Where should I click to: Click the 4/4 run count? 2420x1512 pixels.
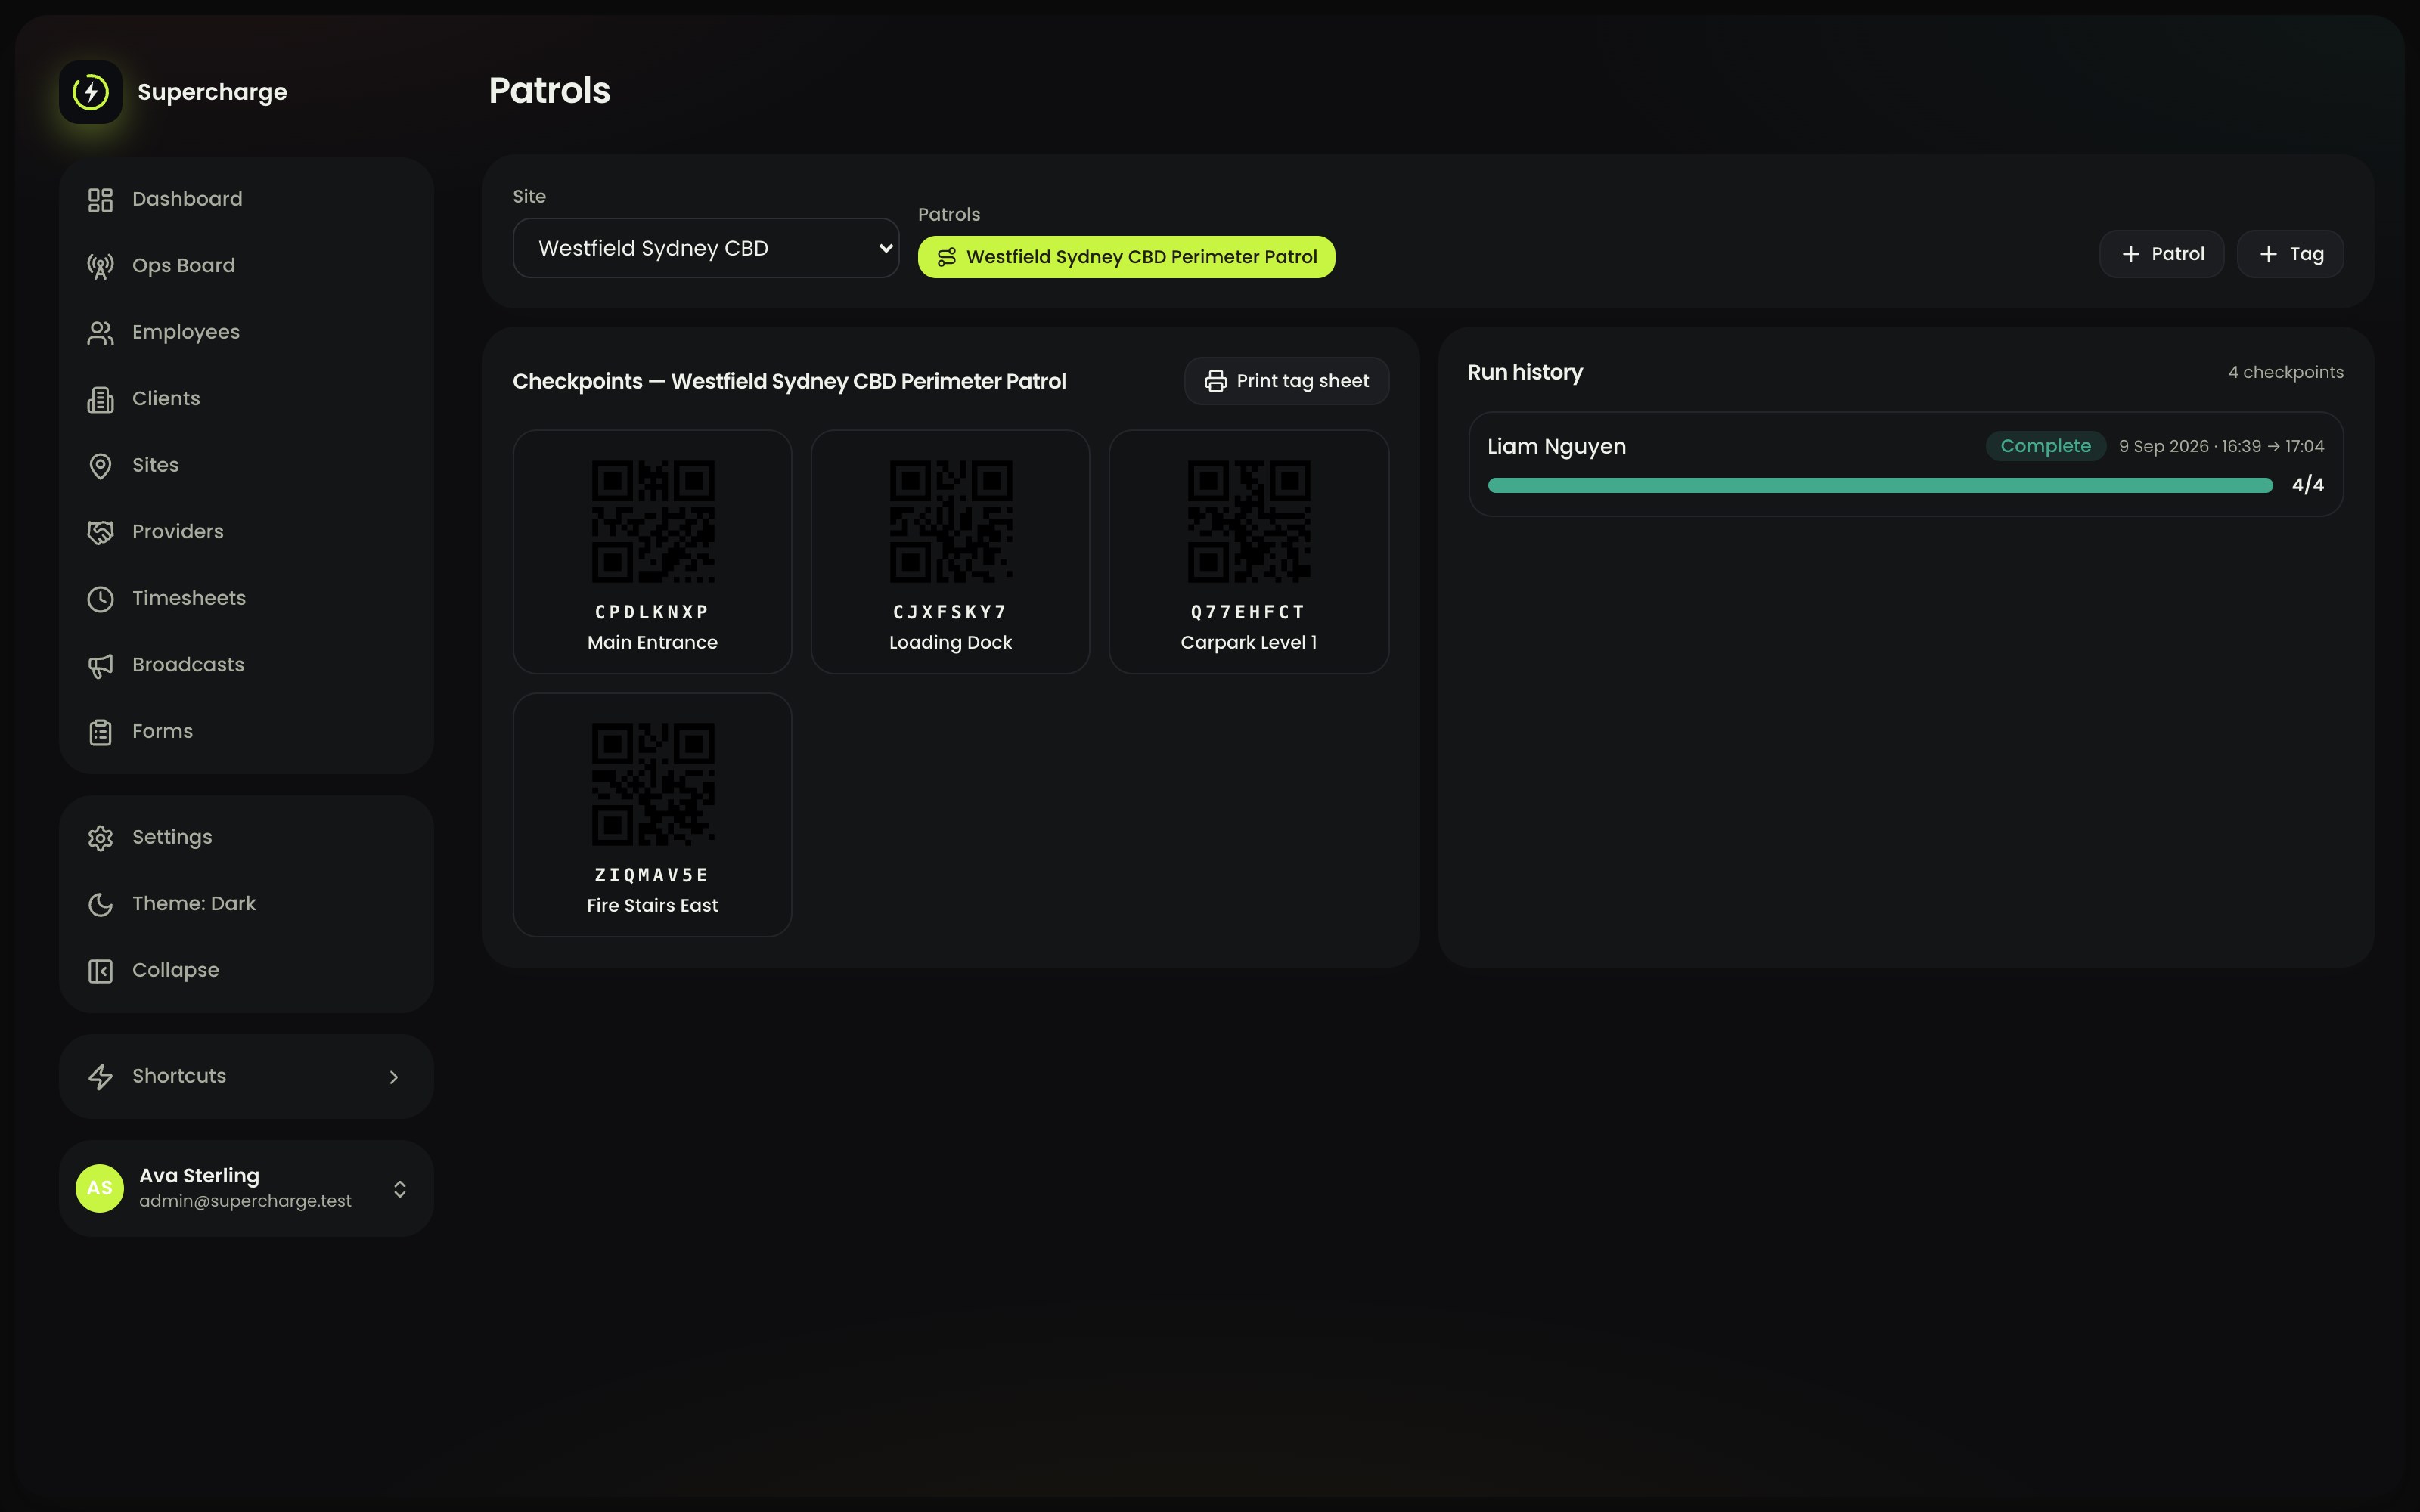pos(2307,485)
